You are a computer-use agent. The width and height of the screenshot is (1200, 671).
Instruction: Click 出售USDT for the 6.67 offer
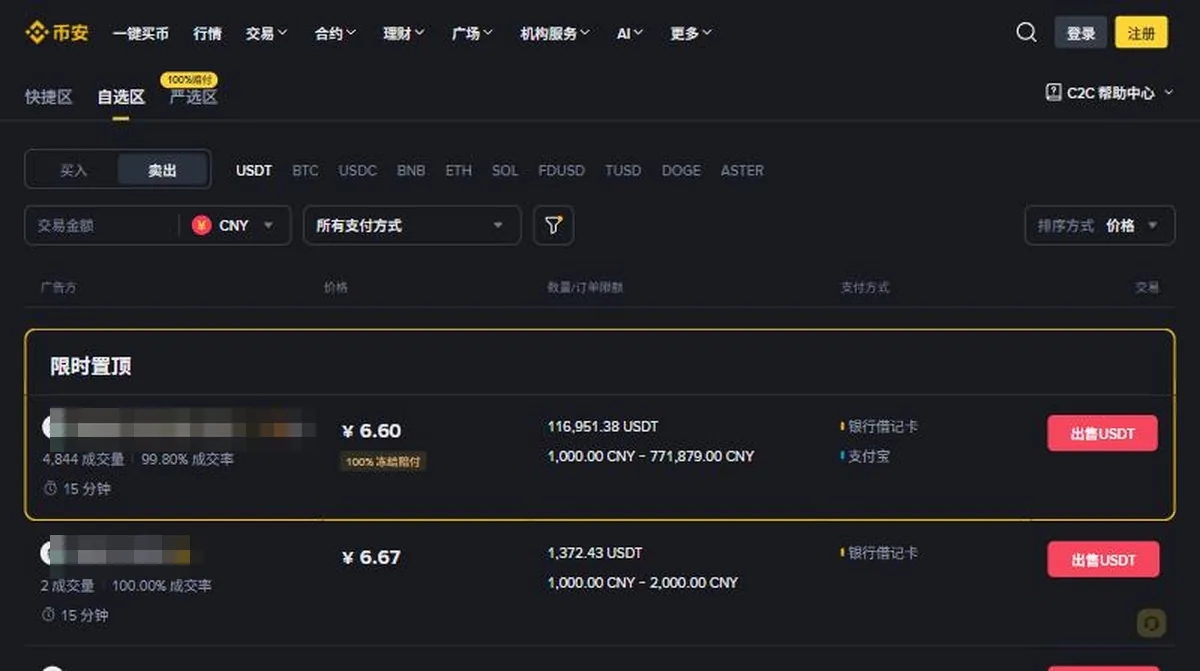(x=1103, y=560)
